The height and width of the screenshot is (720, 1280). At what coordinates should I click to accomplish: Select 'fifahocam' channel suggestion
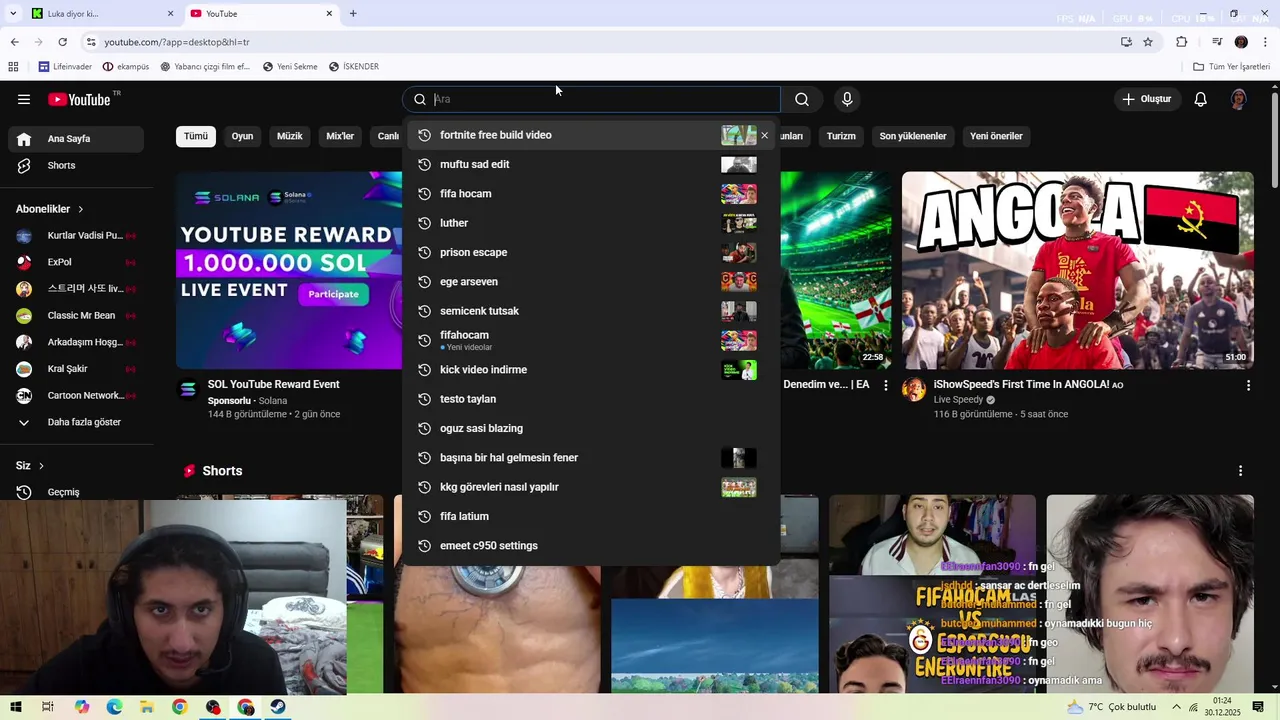coord(590,340)
